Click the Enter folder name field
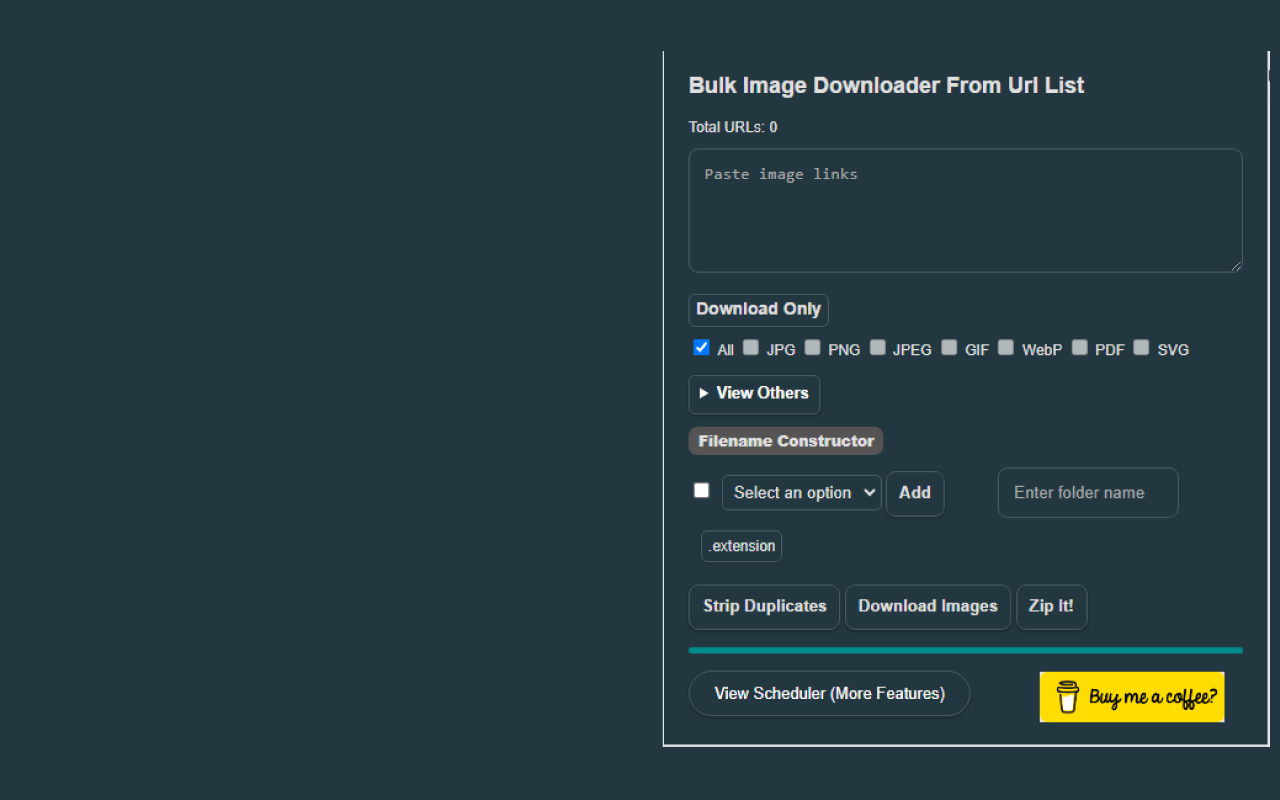This screenshot has height=800, width=1280. 1088,493
